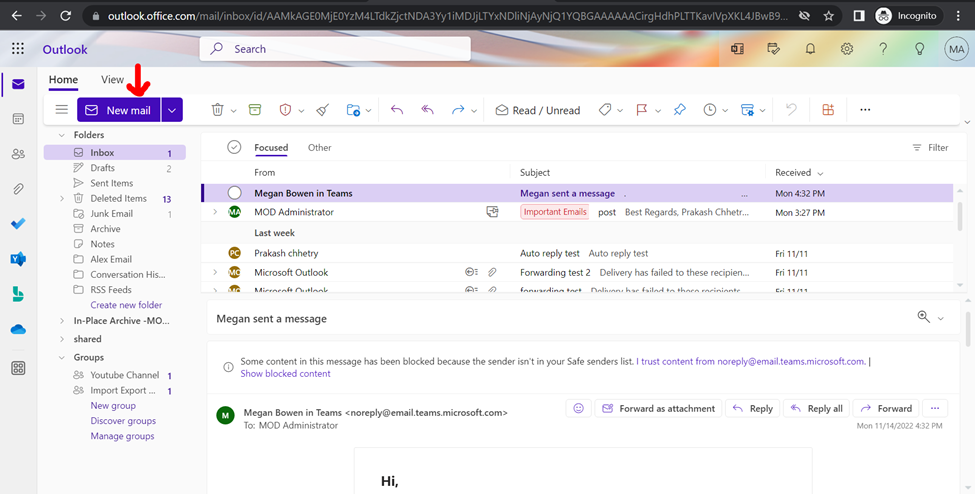The width and height of the screenshot is (975, 494).
Task: Open the New mail dropdown arrow
Action: [x=172, y=110]
